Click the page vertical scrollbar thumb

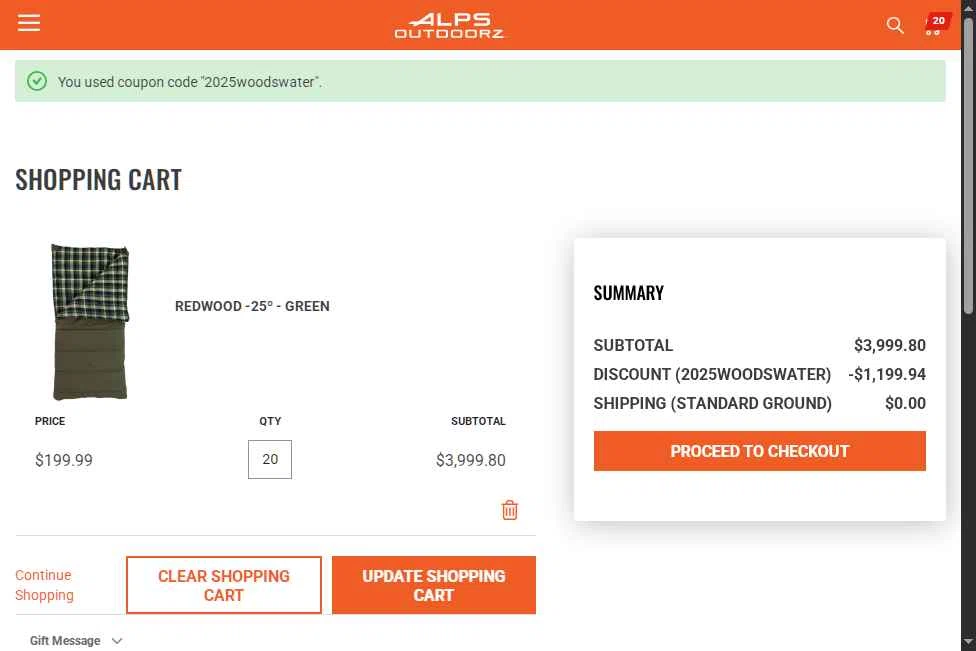(968, 165)
